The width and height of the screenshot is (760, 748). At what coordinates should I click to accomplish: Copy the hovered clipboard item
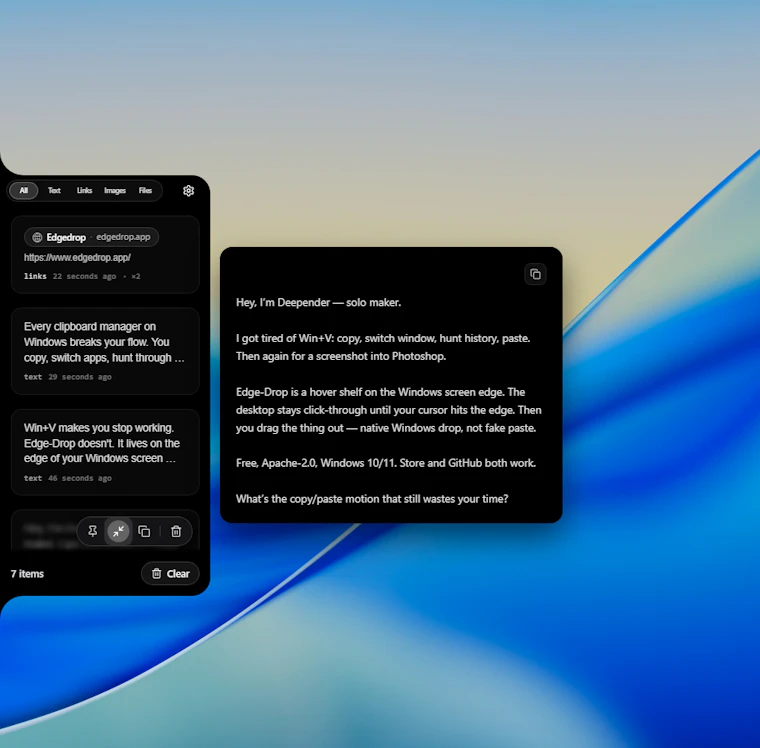pyautogui.click(x=144, y=531)
